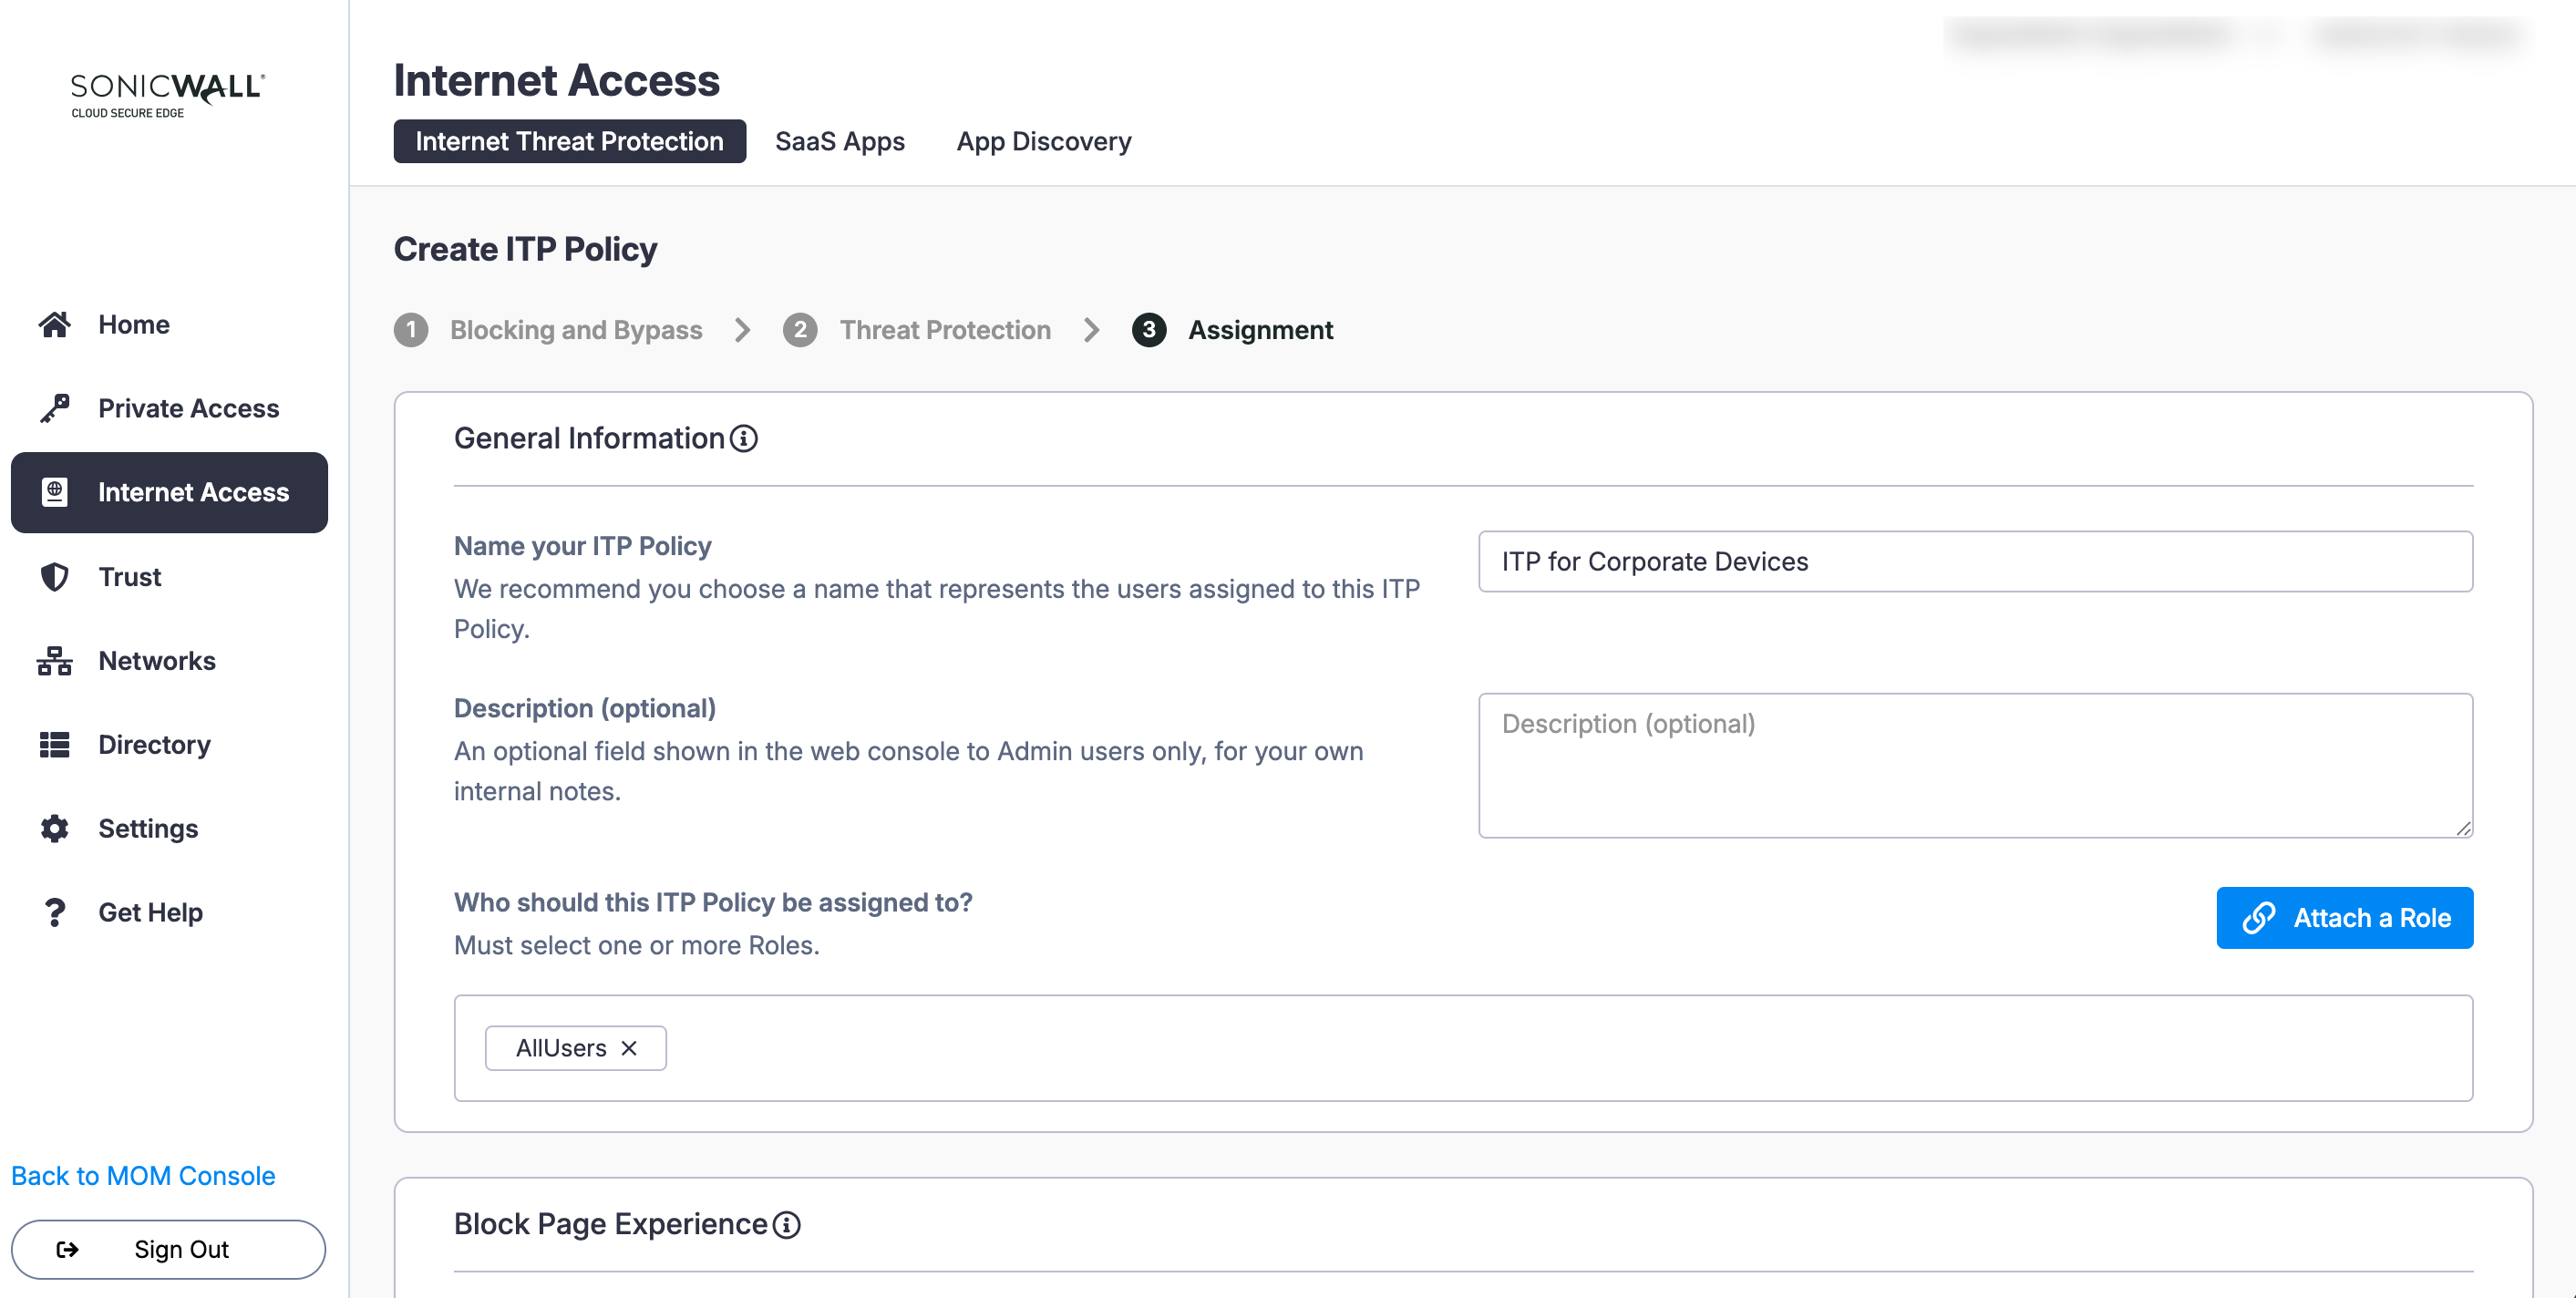Follow the Back to MOM Console link

143,1176
